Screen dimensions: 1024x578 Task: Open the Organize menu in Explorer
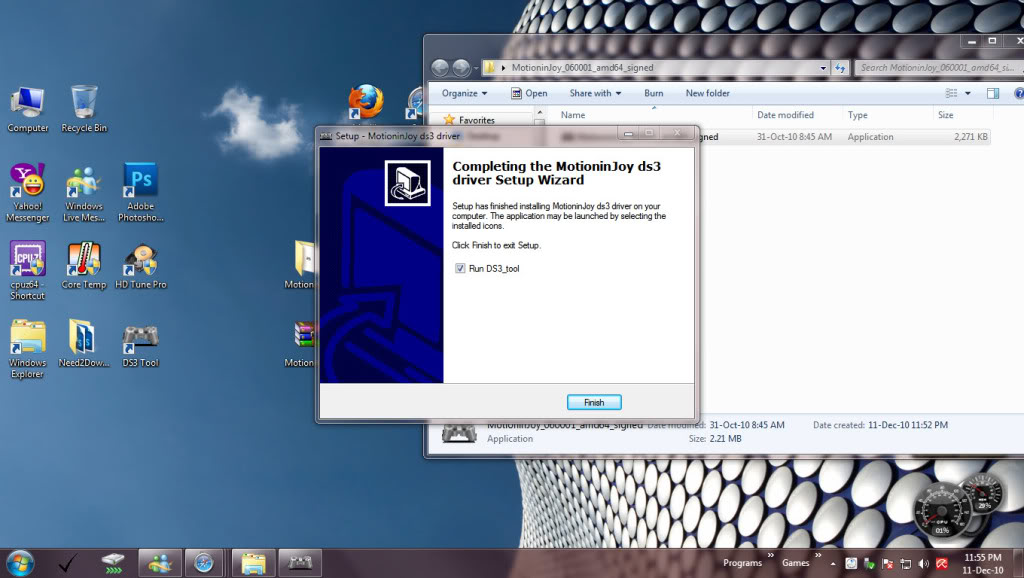tap(464, 93)
